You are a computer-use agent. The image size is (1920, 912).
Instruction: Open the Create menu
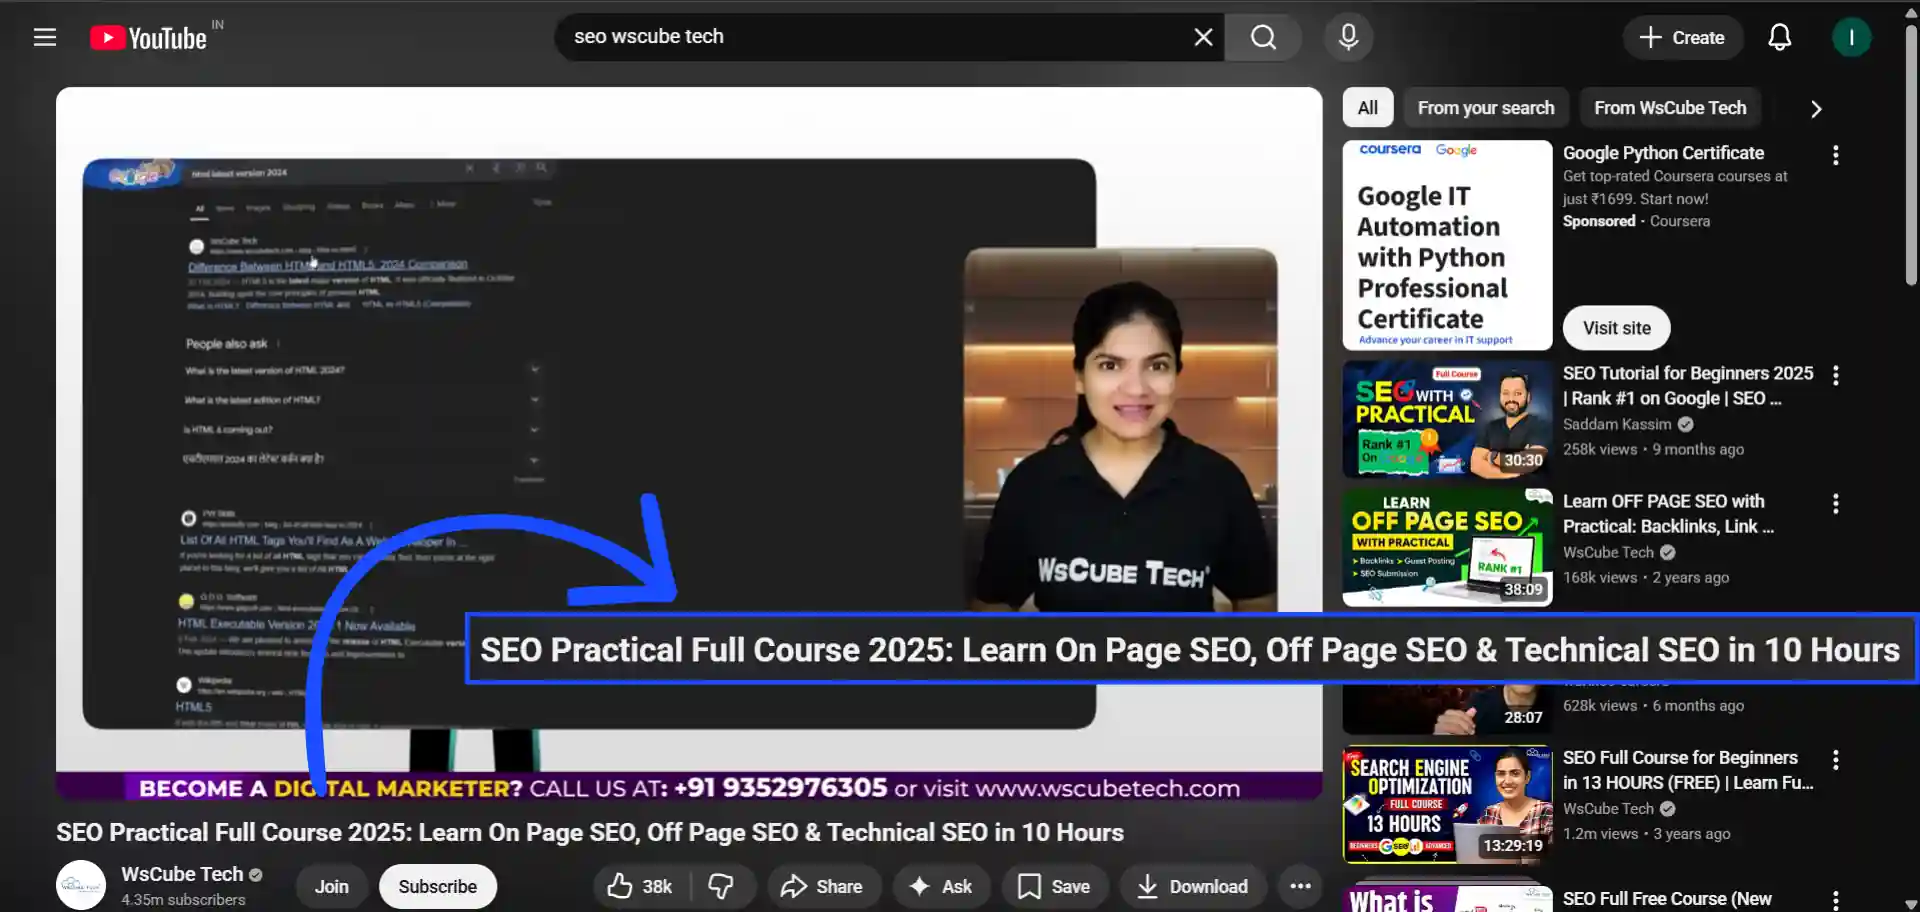[x=1683, y=38]
